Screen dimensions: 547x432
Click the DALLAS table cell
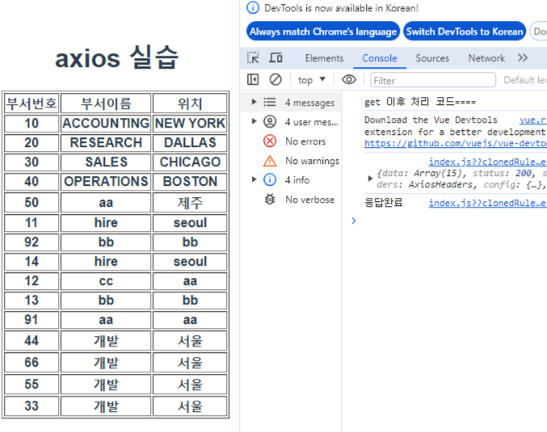click(x=190, y=143)
